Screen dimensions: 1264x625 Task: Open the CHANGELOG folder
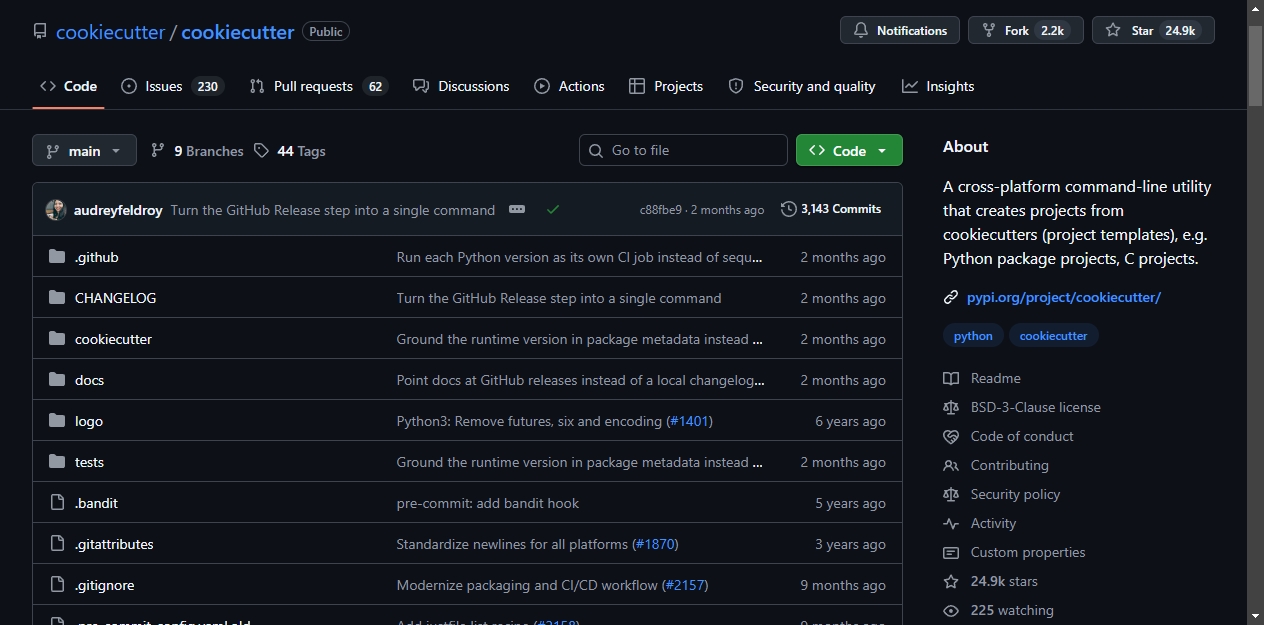[116, 298]
